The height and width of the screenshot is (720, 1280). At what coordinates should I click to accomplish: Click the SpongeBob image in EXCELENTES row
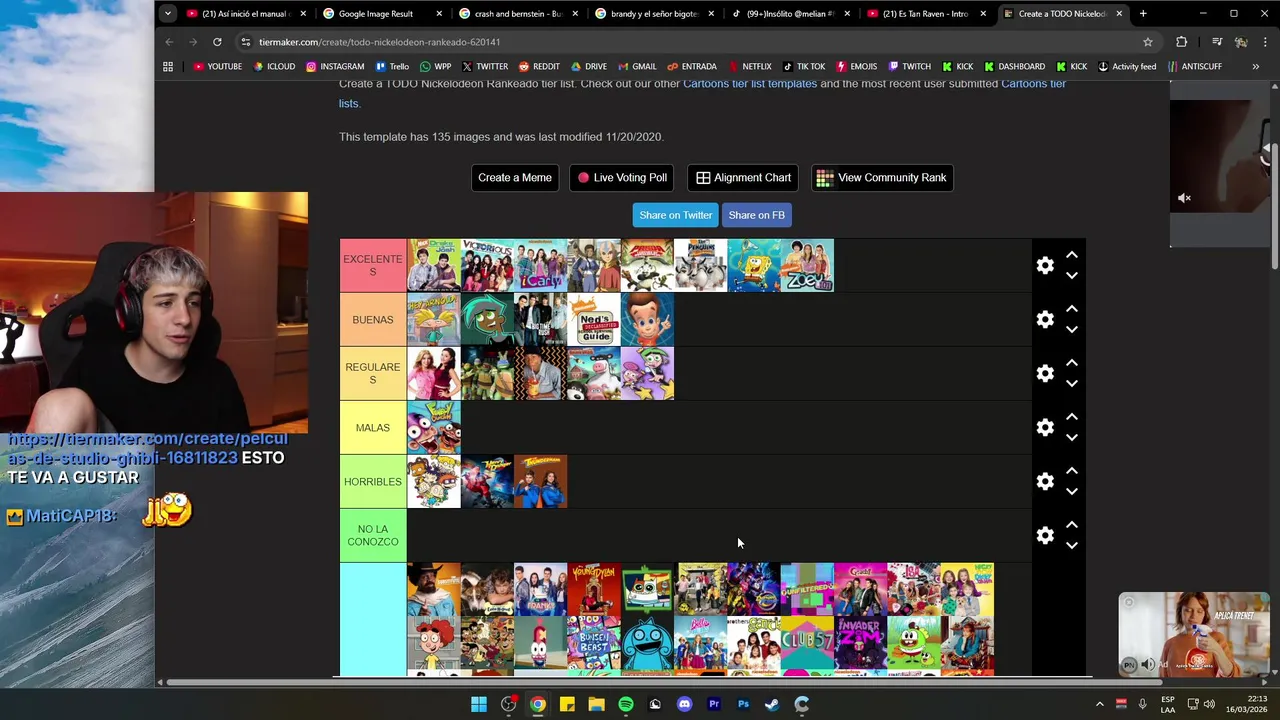tap(754, 265)
